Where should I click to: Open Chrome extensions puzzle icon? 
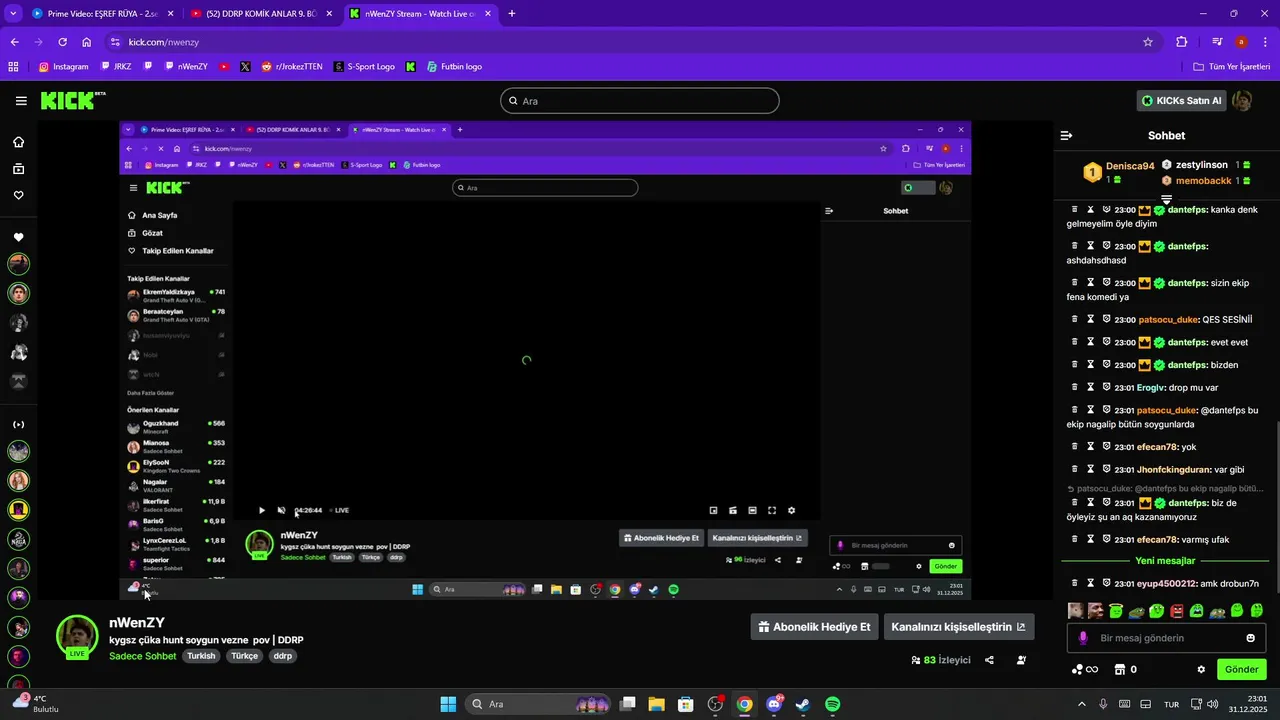tap(1182, 42)
